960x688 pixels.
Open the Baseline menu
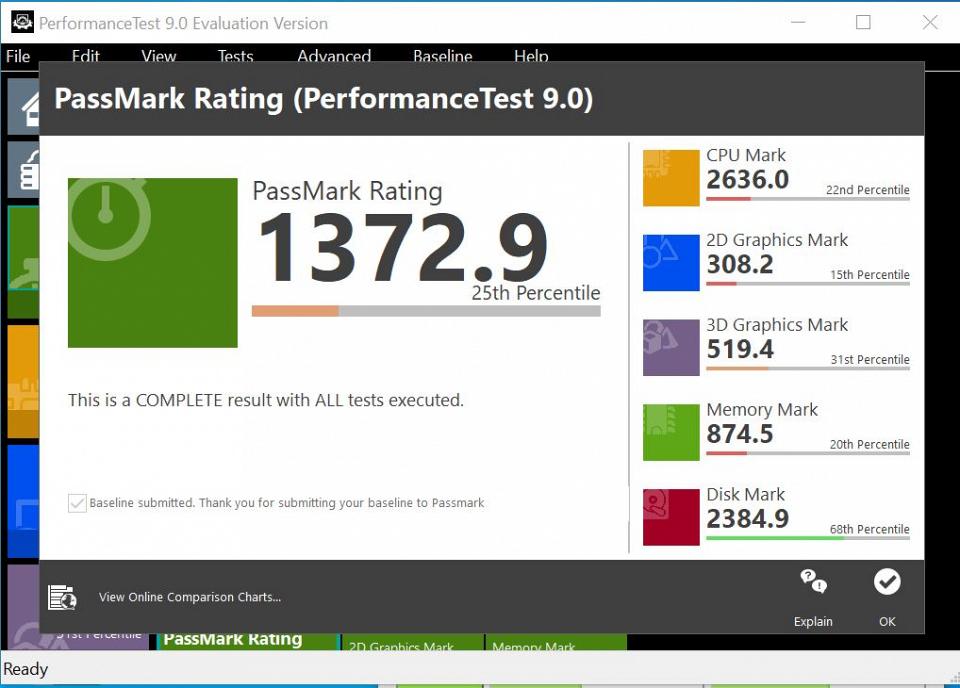point(443,56)
